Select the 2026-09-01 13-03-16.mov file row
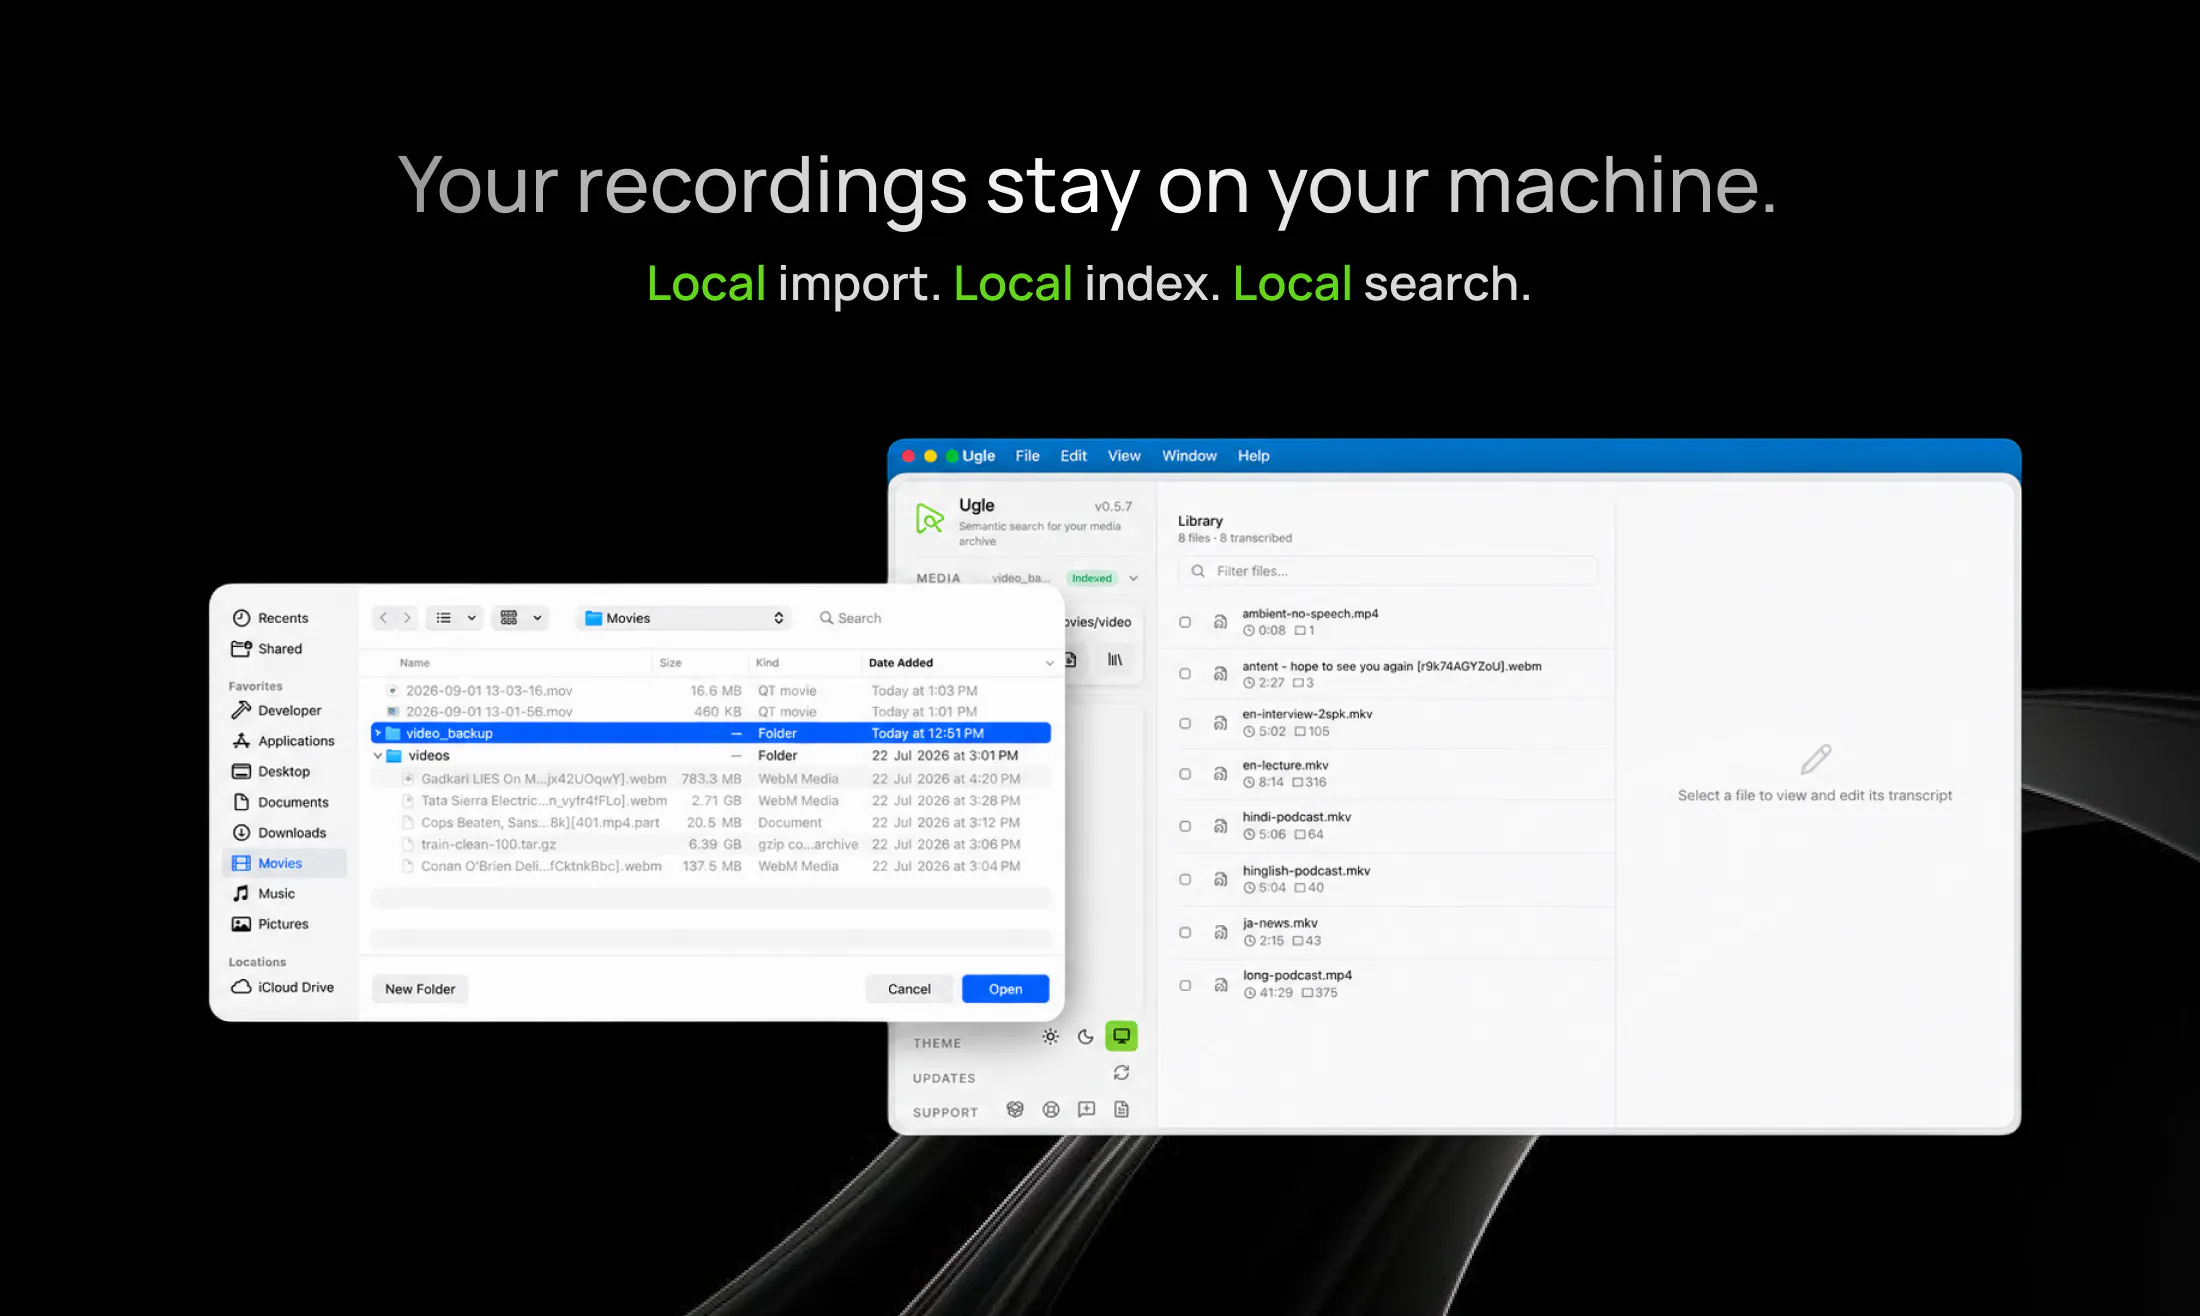This screenshot has width=2200, height=1316. click(710, 690)
